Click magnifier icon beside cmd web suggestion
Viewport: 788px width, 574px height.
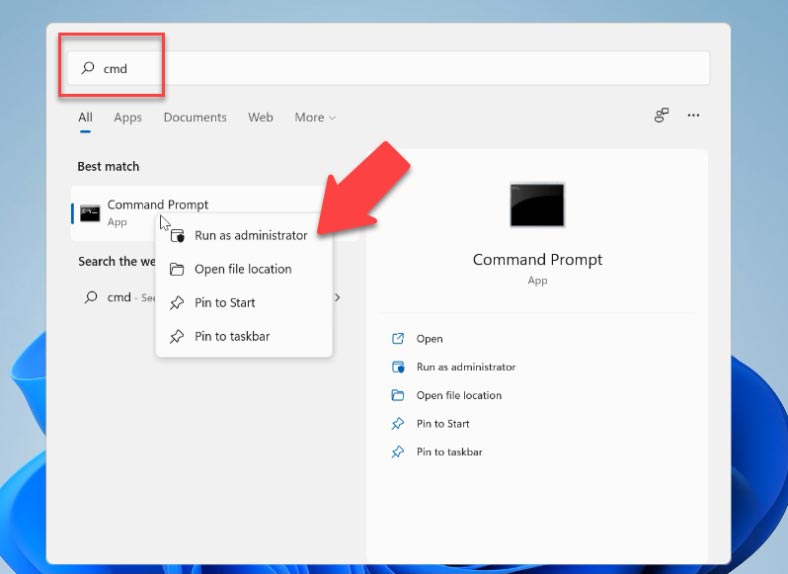coord(91,297)
